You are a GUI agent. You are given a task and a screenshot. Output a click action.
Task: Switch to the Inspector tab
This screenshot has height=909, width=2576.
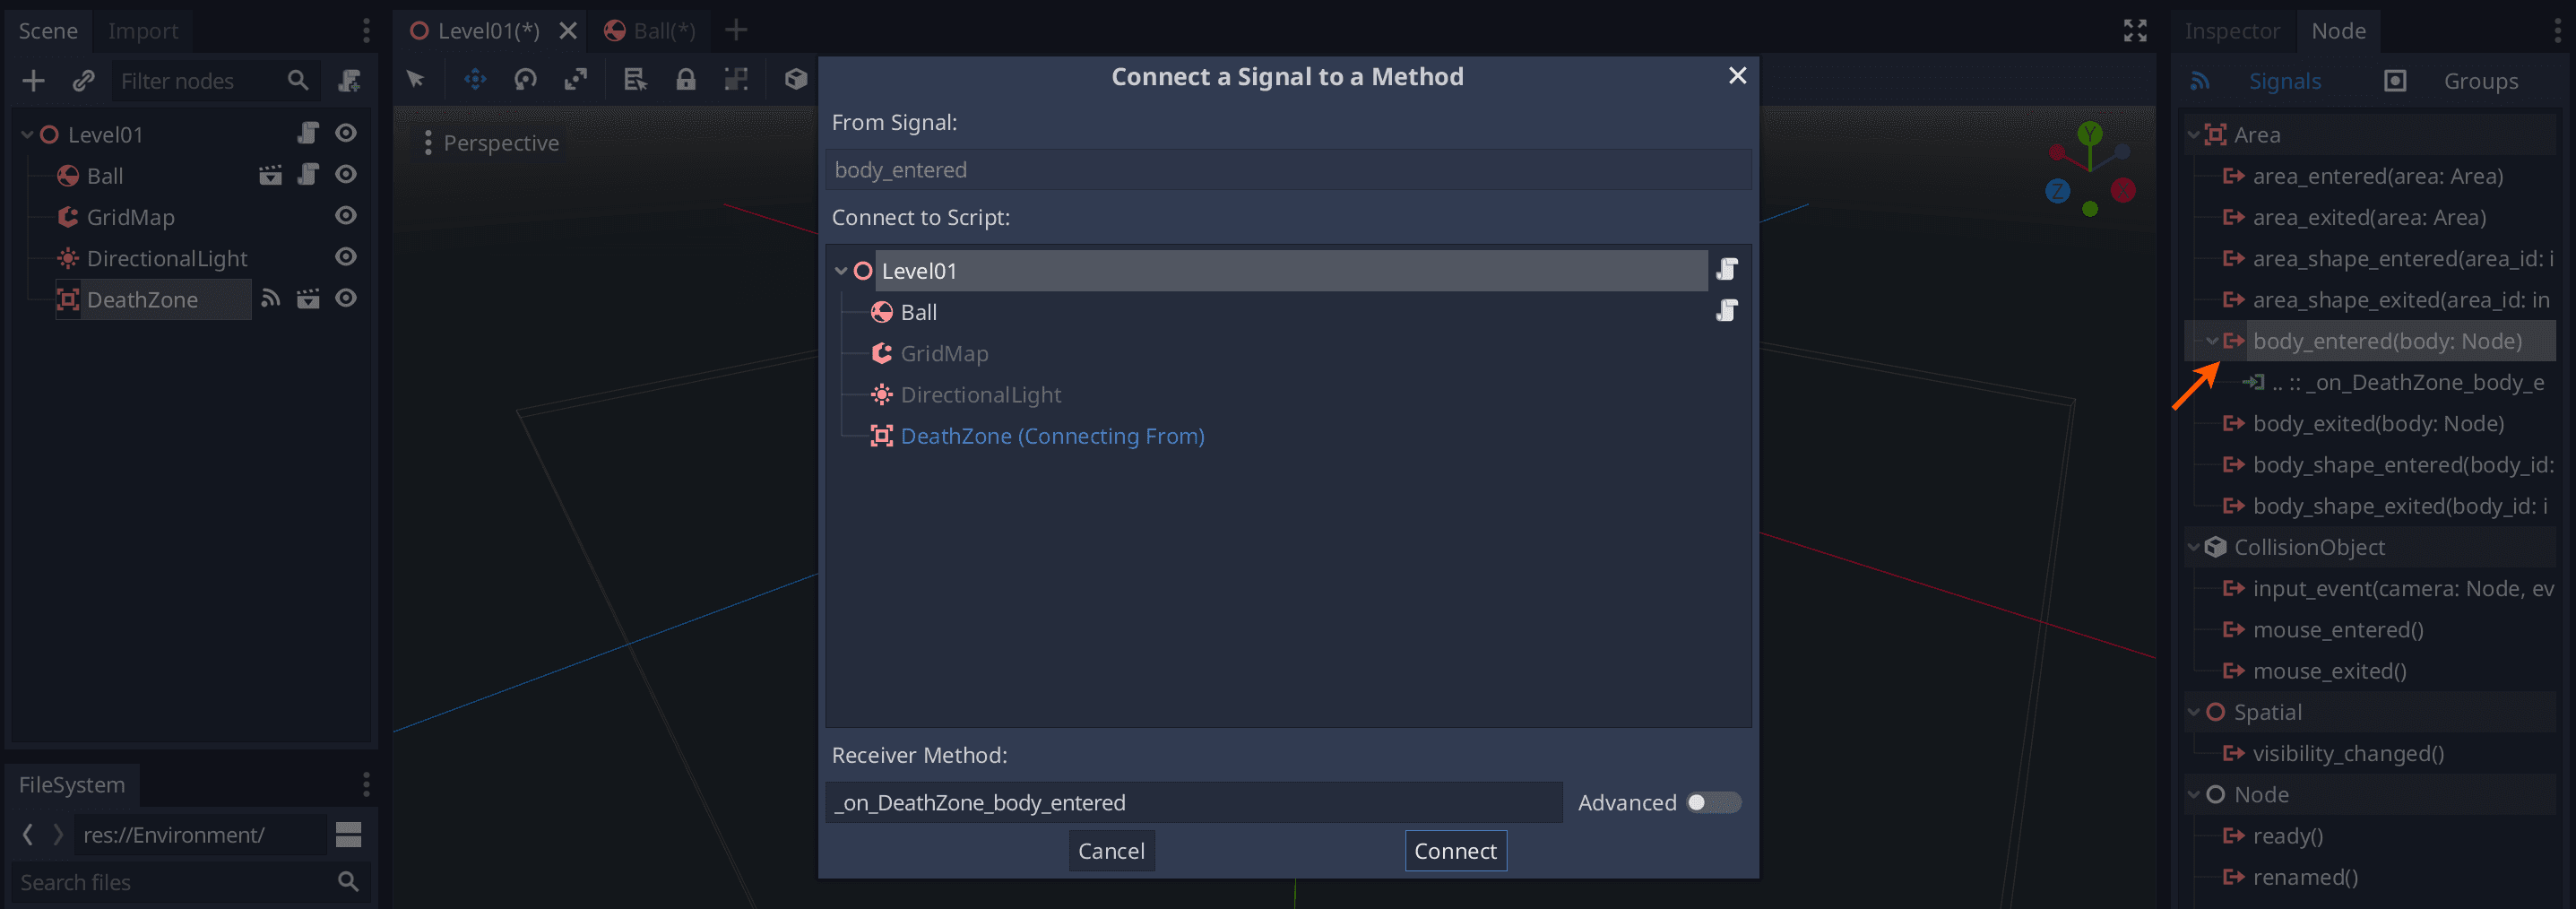tap(2231, 31)
